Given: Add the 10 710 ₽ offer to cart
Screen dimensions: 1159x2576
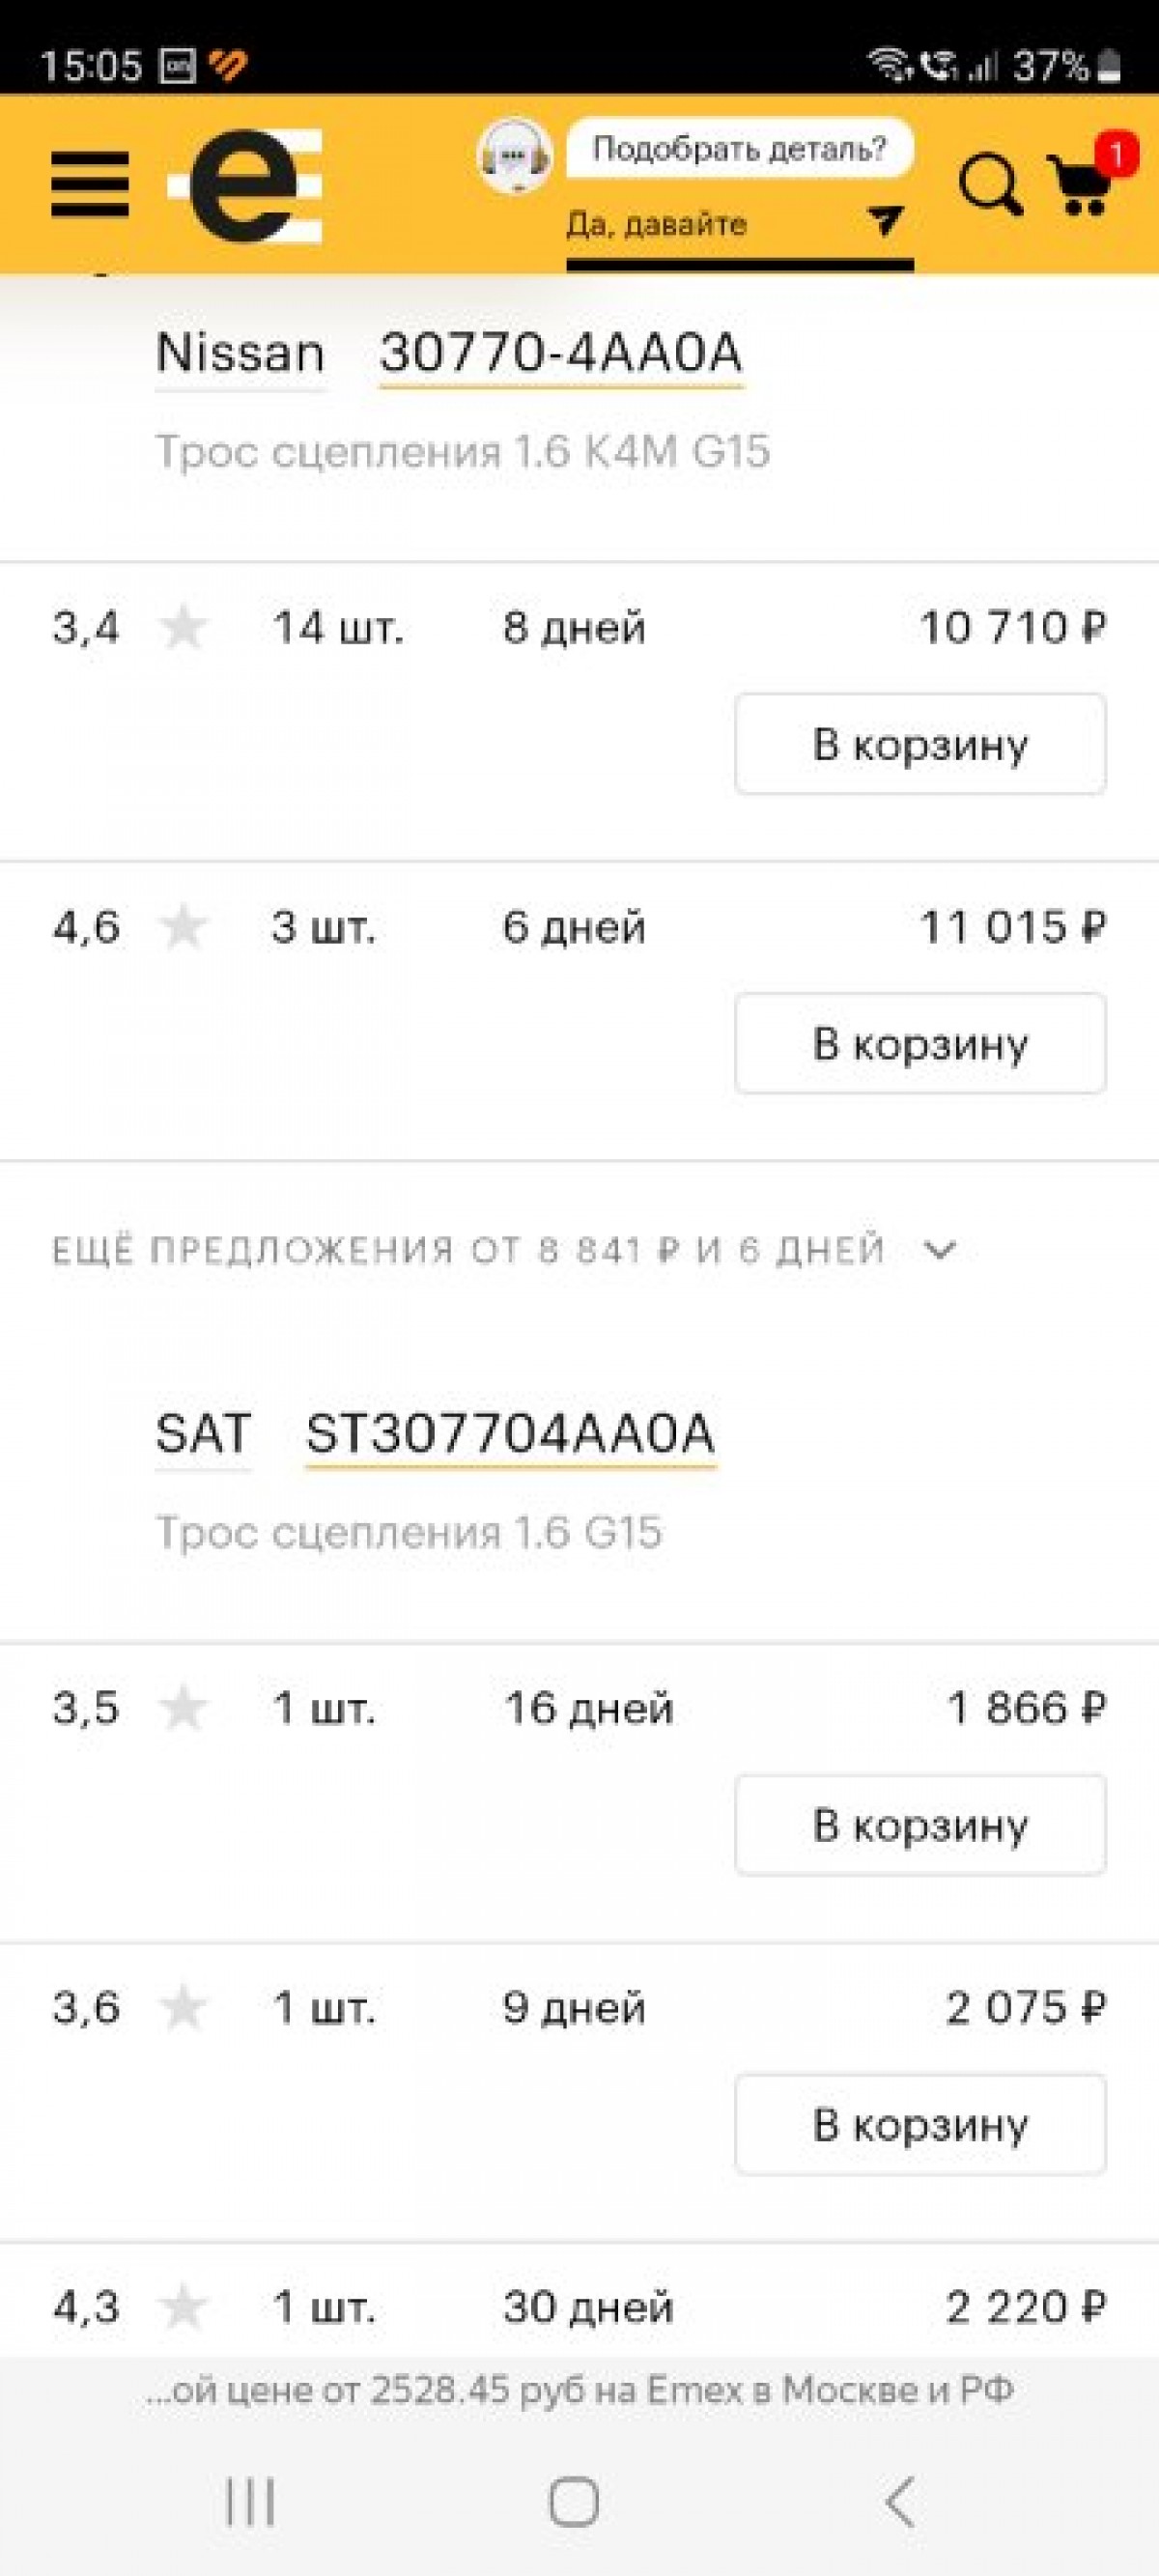Looking at the screenshot, I should [x=920, y=745].
